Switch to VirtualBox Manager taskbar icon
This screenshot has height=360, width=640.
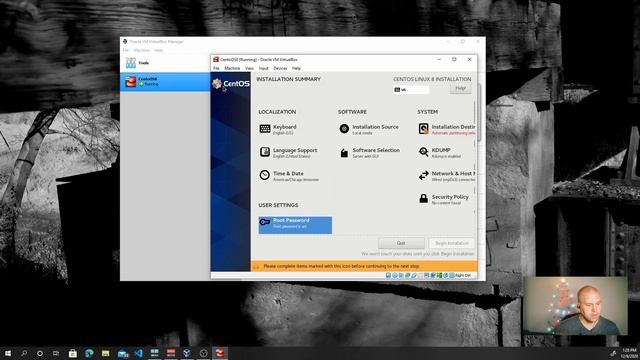187,353
